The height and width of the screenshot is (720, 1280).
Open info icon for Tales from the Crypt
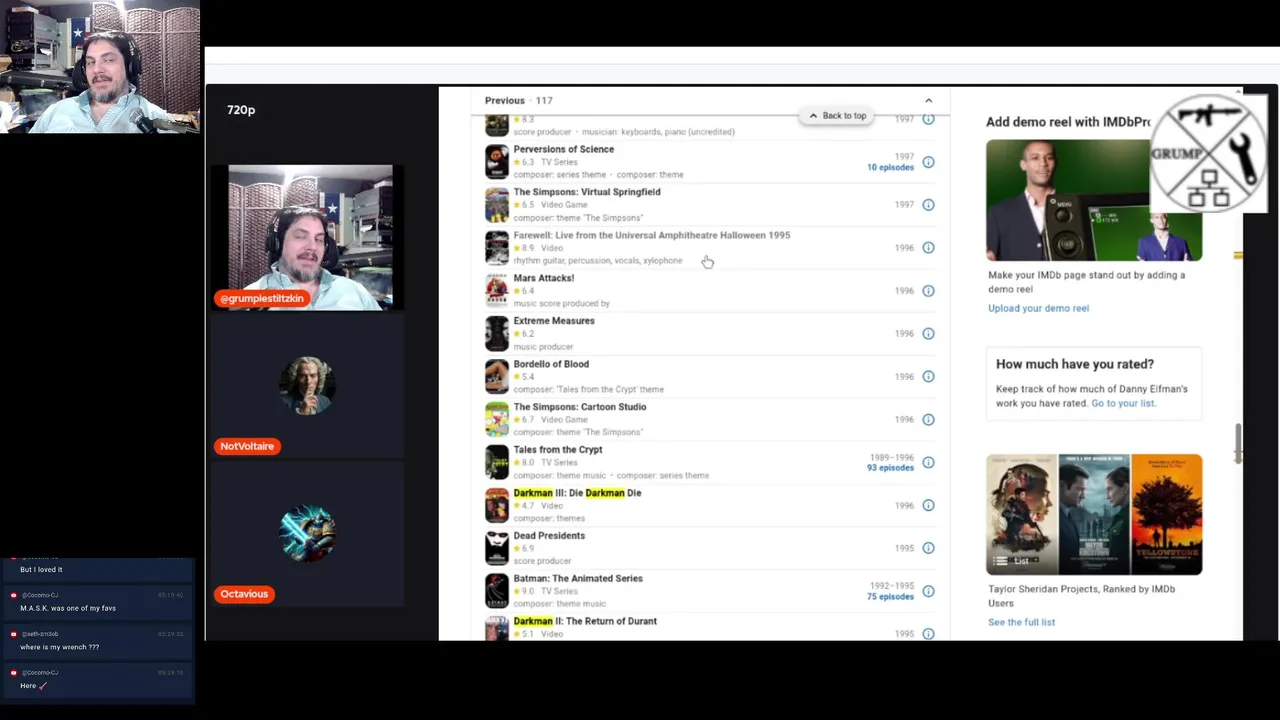click(928, 463)
